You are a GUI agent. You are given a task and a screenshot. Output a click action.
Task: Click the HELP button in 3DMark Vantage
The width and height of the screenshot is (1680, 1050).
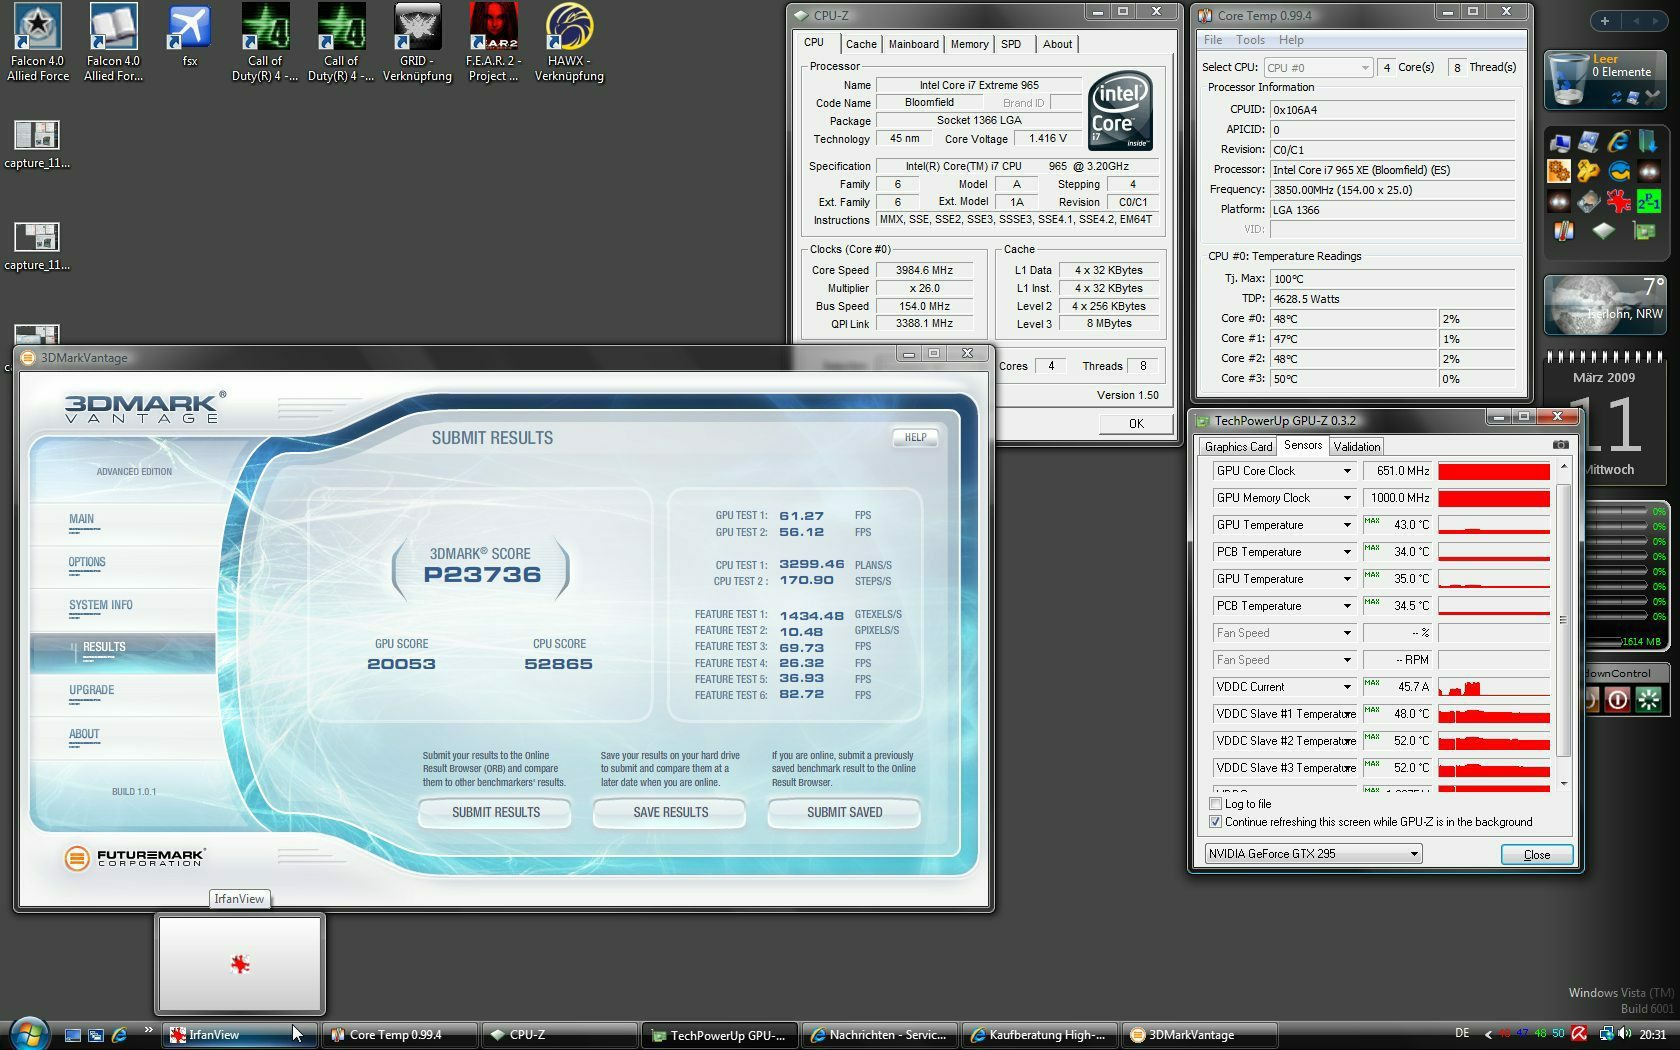[915, 437]
